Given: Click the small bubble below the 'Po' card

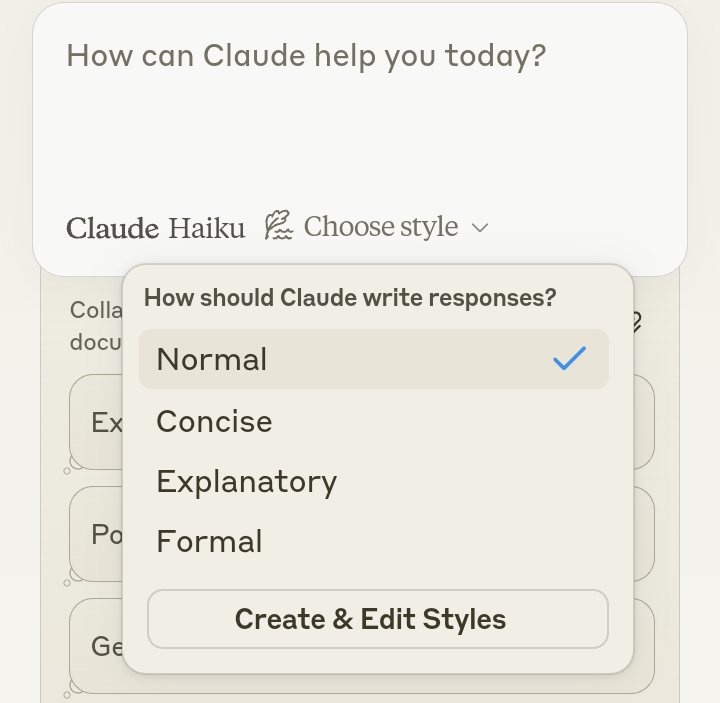Looking at the screenshot, I should click(x=67, y=581).
